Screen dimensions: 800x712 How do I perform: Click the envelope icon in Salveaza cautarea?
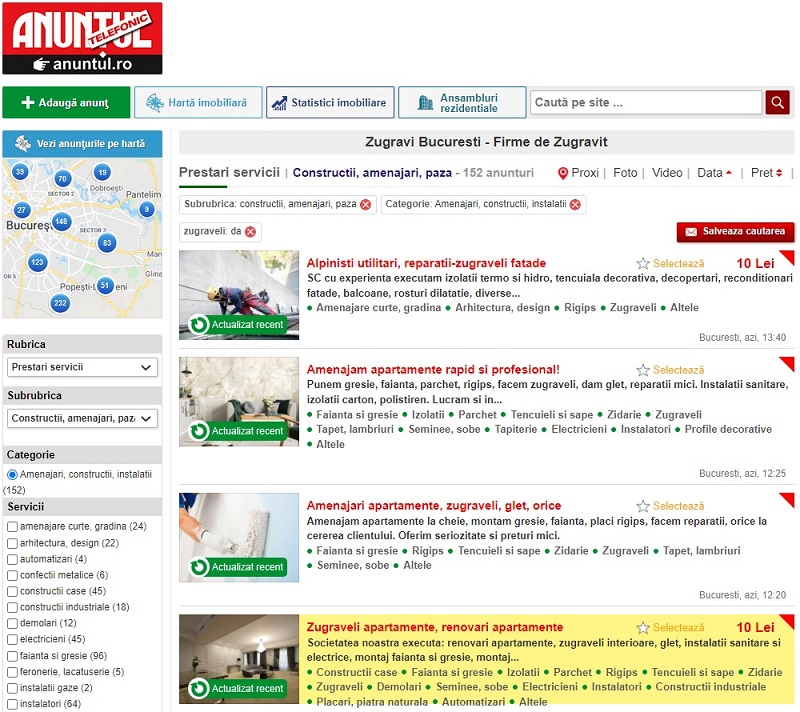pyautogui.click(x=691, y=232)
